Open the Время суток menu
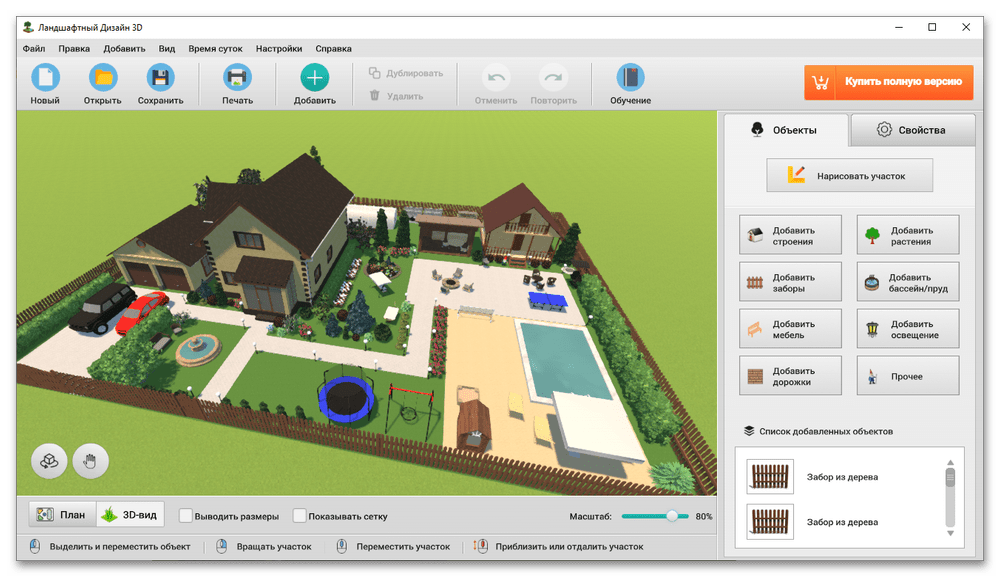 (x=215, y=48)
